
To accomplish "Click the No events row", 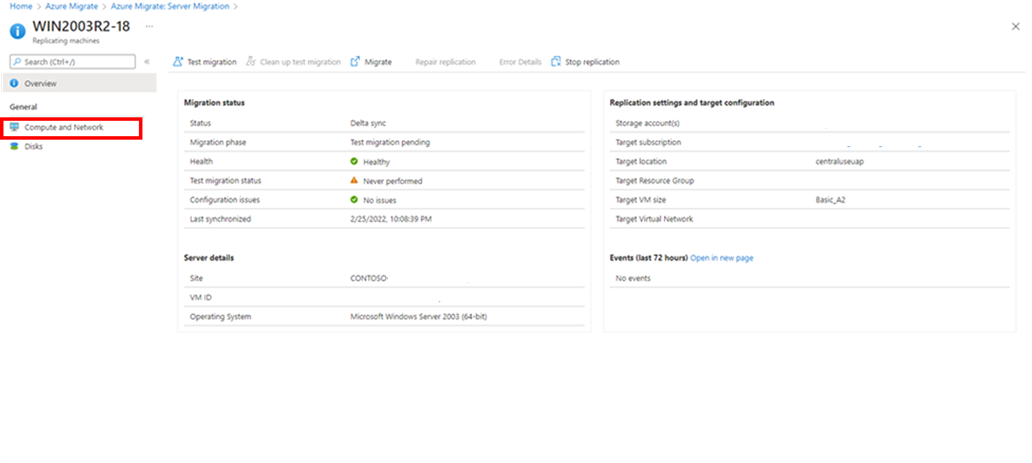I will point(810,278).
